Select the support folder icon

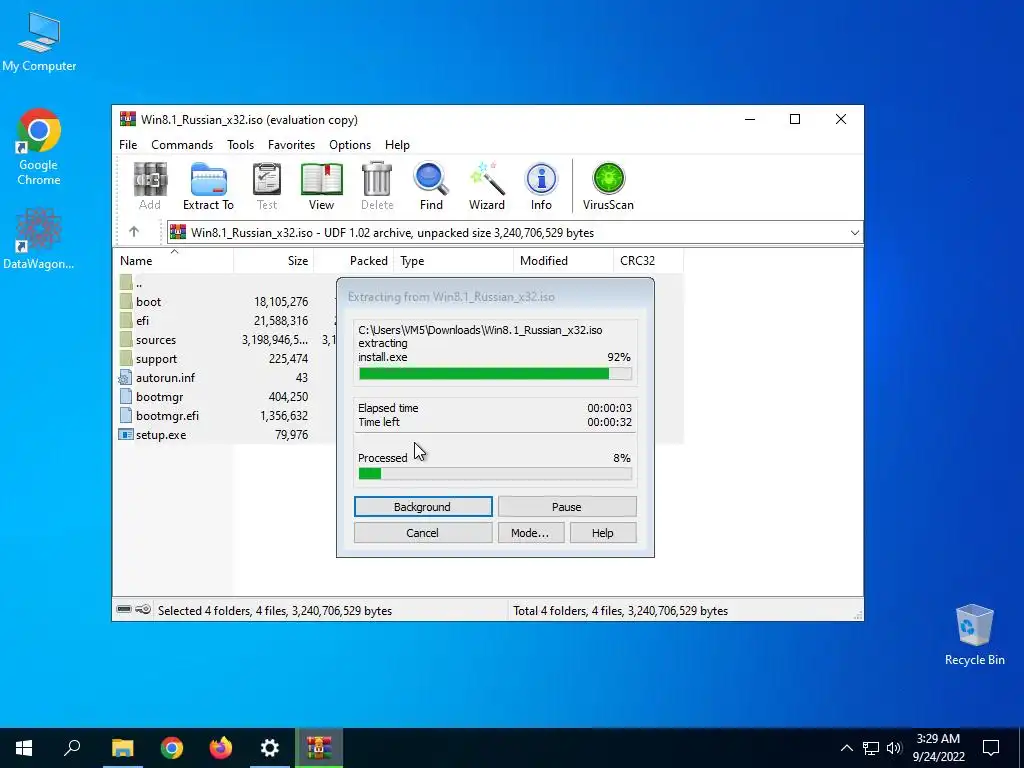coord(126,359)
